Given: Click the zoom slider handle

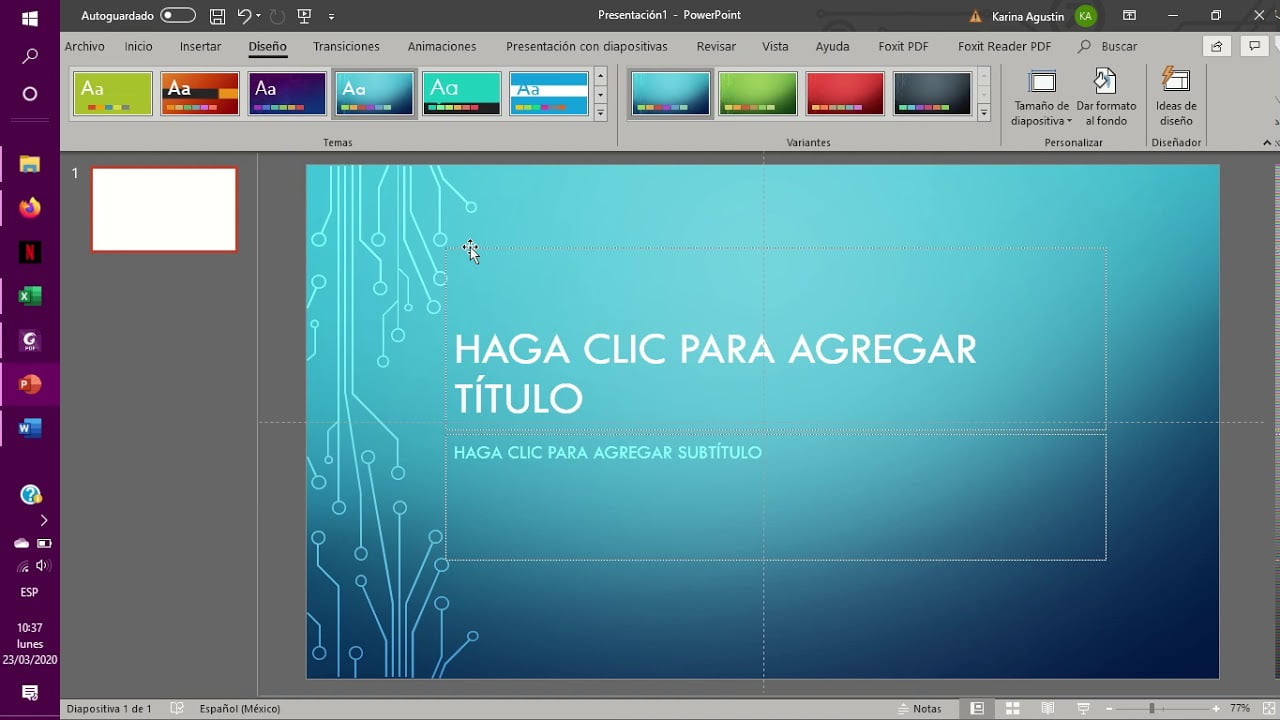Looking at the screenshot, I should pos(1152,708).
